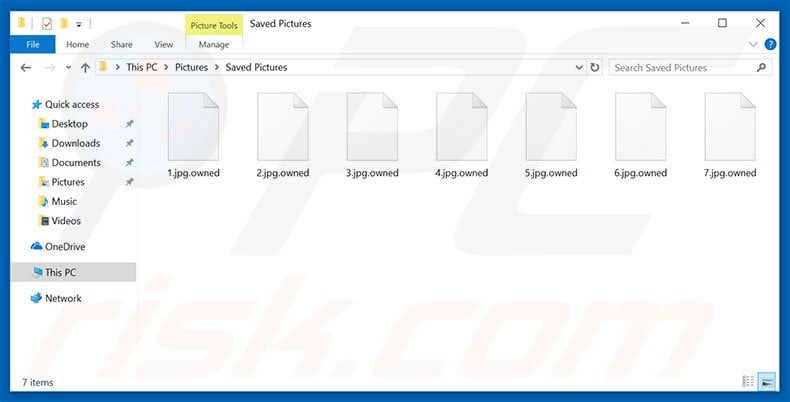Switch to Details view in status bar
Screen dimensions: 790x402
pyautogui.click(x=748, y=382)
